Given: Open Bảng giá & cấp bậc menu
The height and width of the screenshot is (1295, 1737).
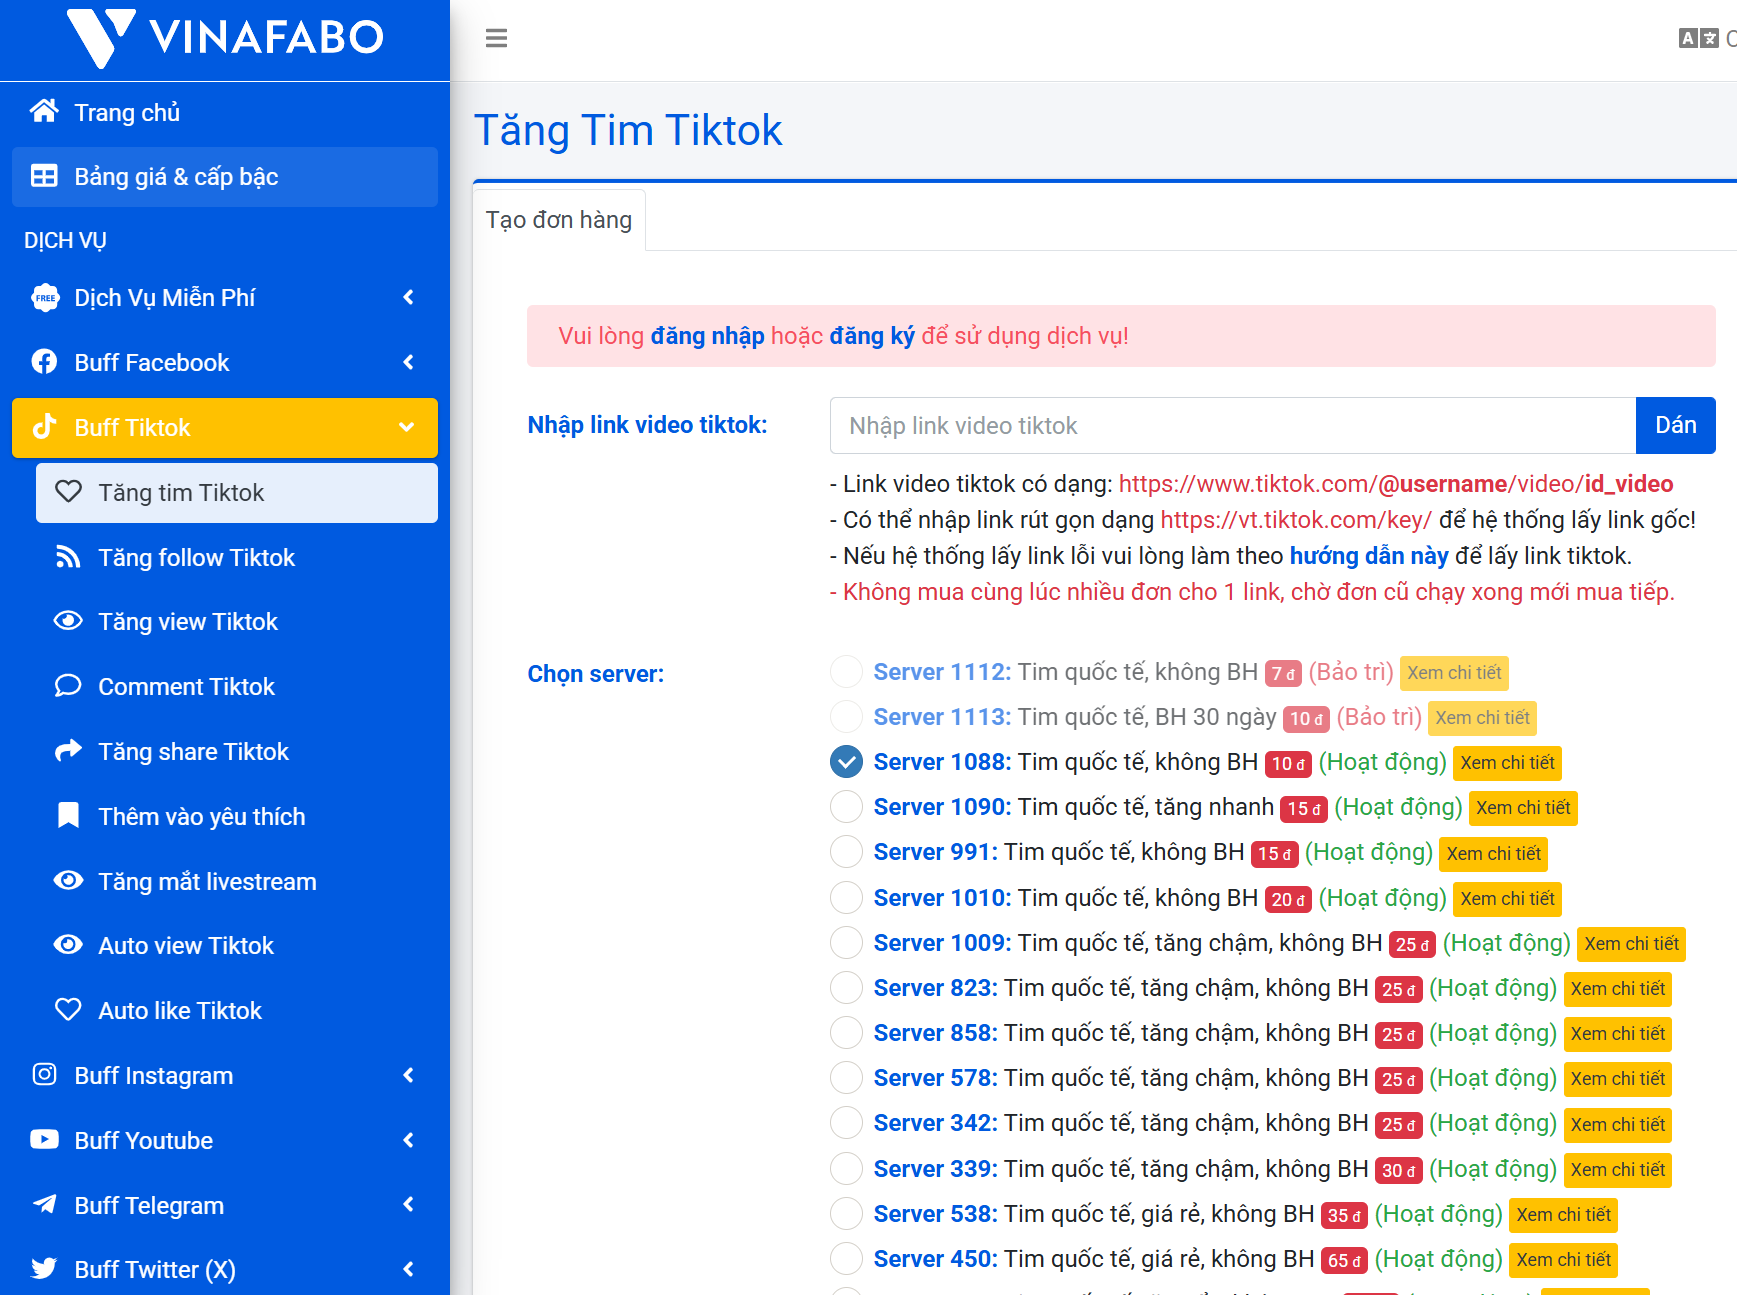Looking at the screenshot, I should pos(173,177).
